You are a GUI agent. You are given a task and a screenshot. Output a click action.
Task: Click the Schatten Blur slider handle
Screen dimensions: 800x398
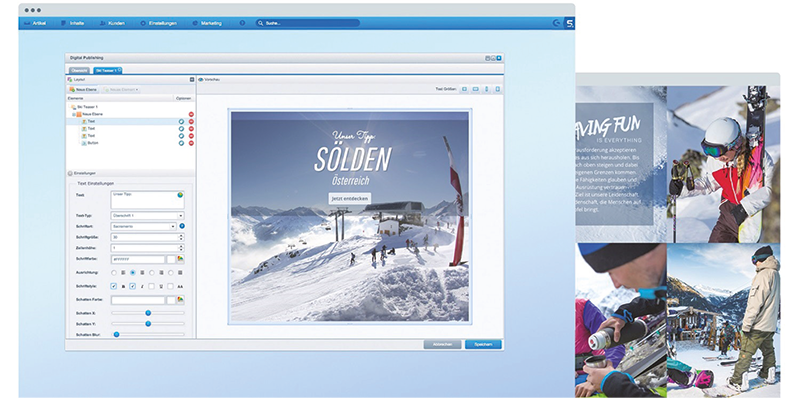[116, 334]
